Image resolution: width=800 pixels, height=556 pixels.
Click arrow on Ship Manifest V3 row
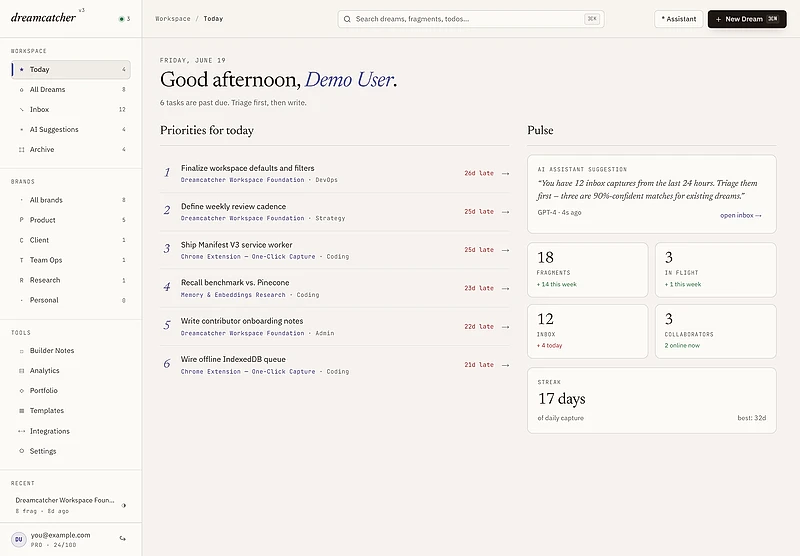point(505,250)
